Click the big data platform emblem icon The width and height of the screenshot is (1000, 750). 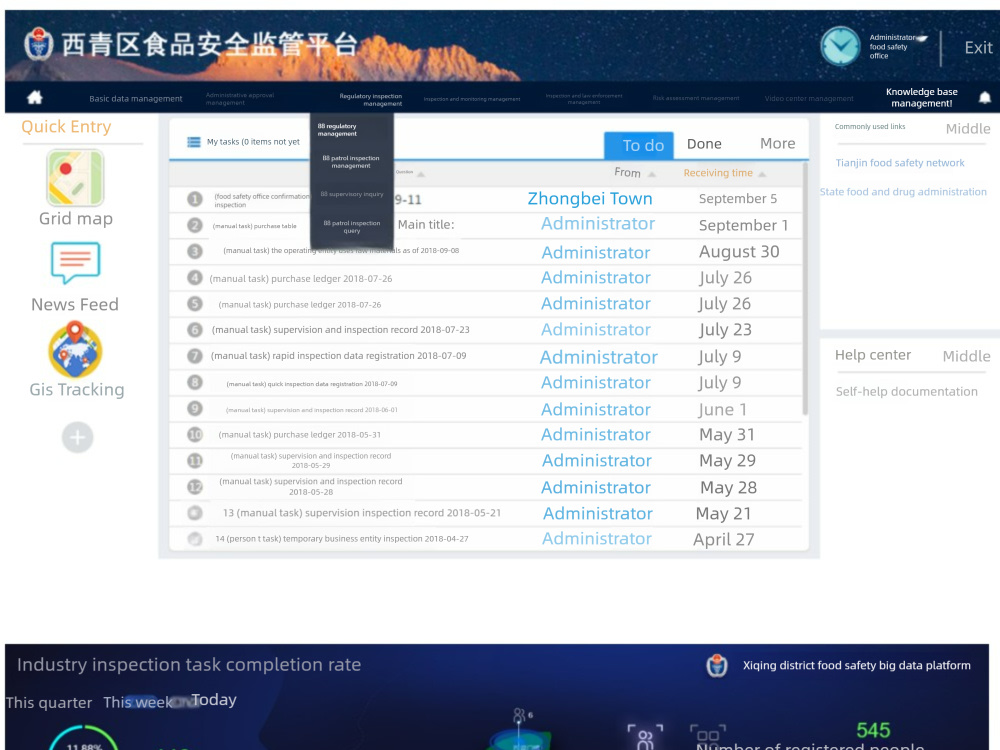click(x=717, y=665)
